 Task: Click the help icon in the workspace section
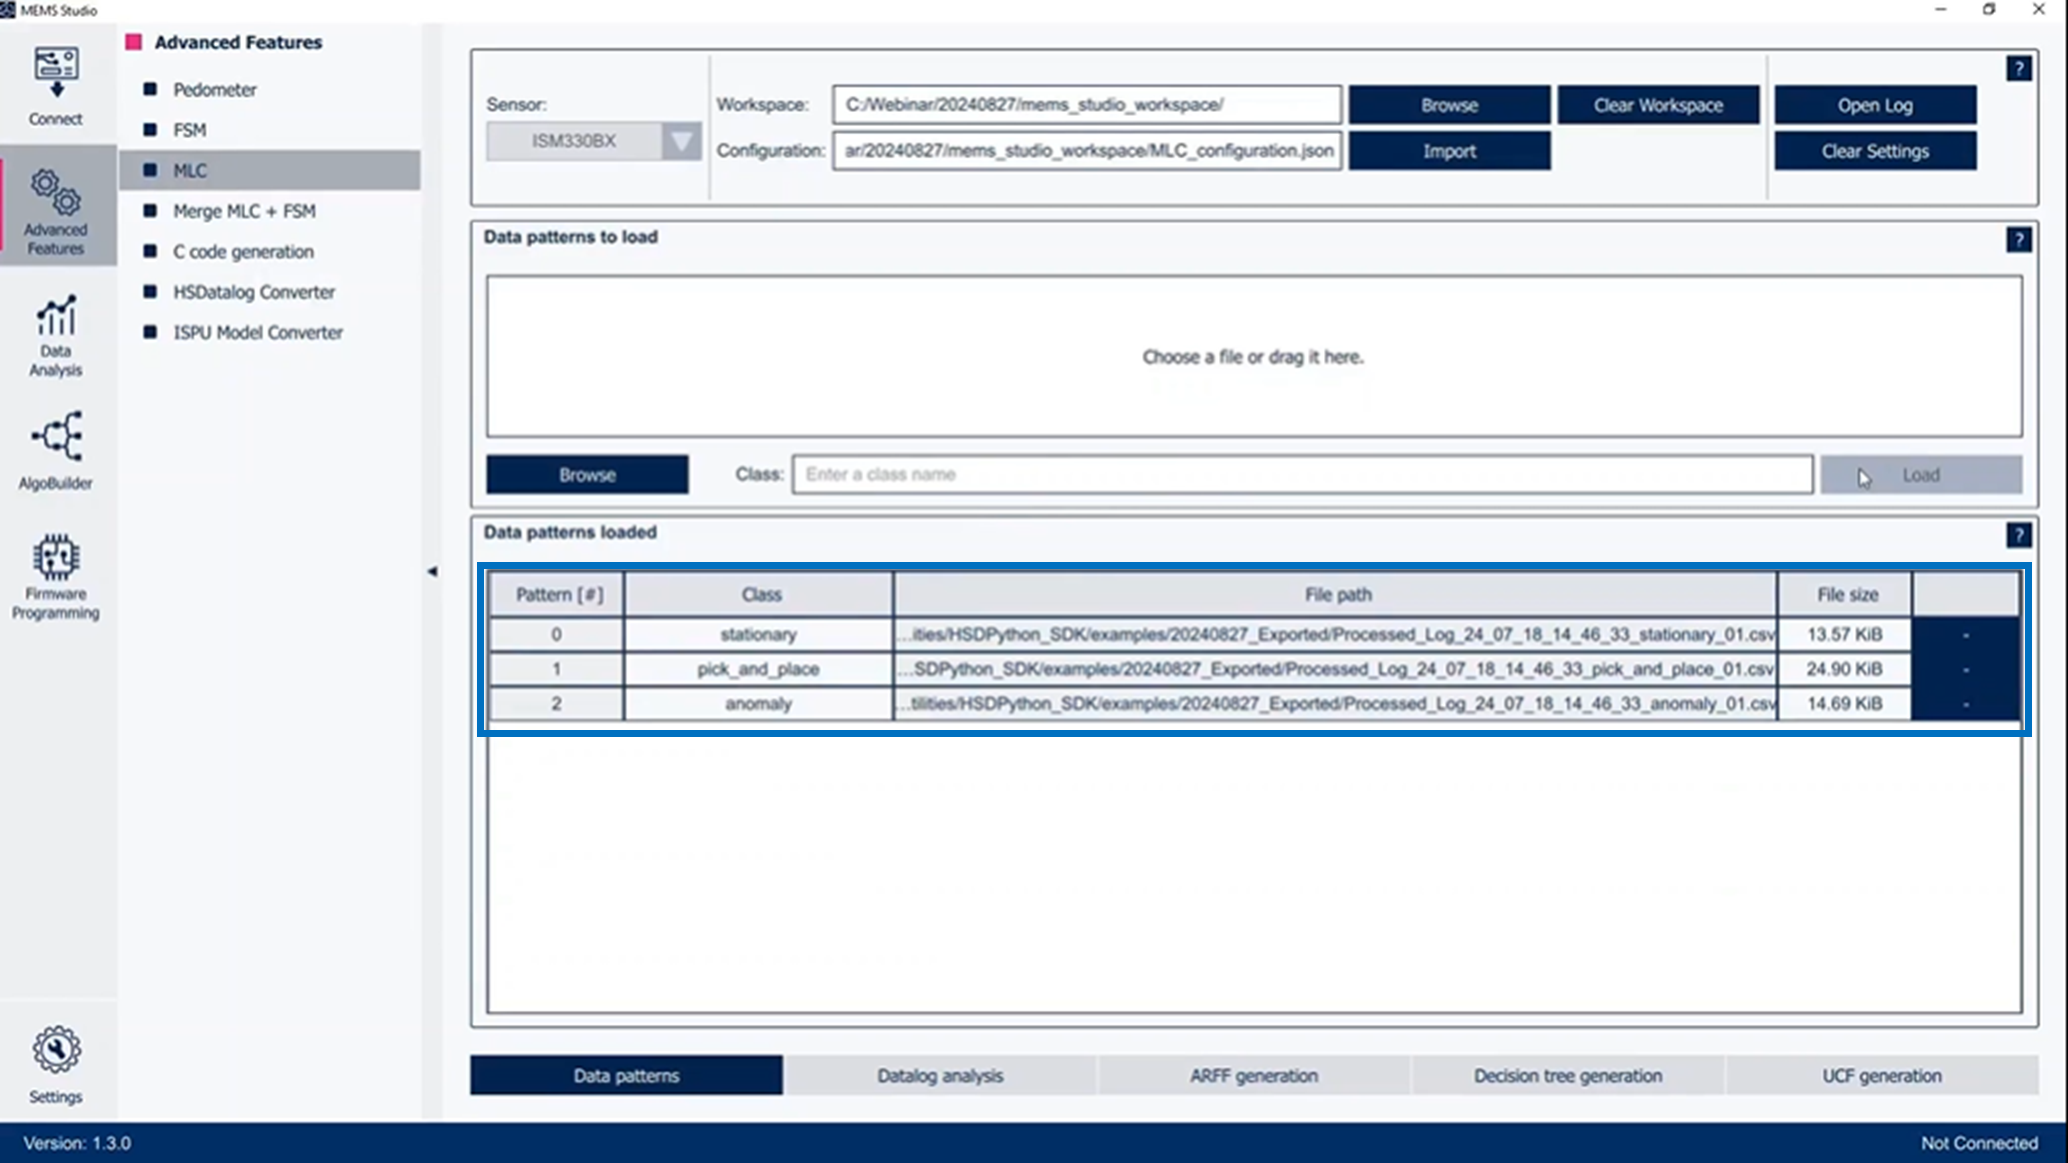[x=2019, y=68]
